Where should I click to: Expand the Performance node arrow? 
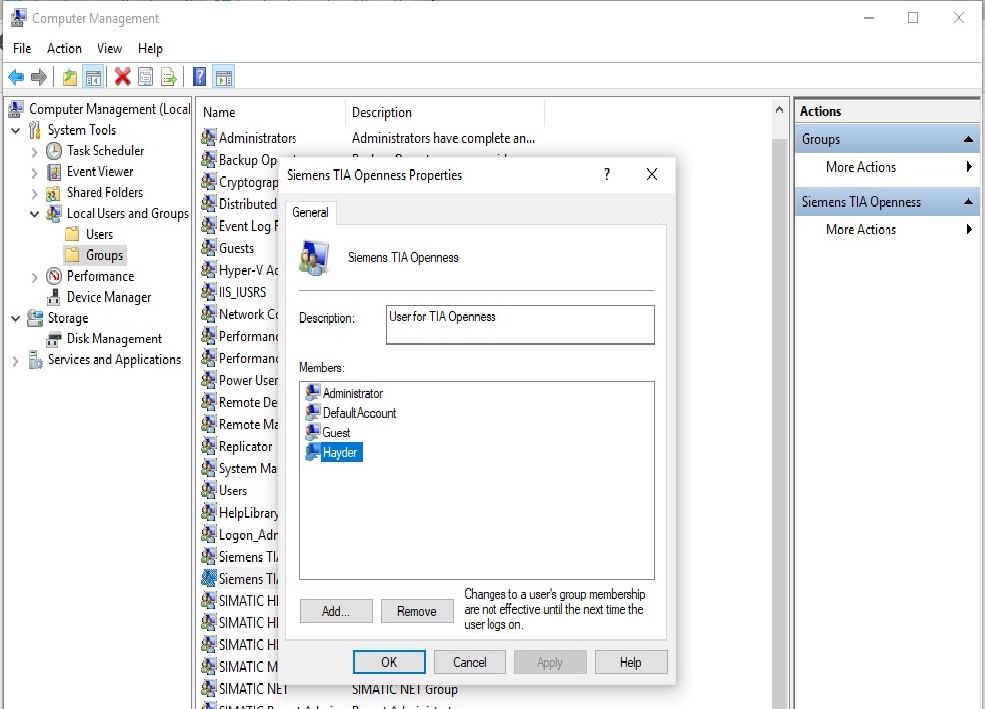pyautogui.click(x=35, y=277)
